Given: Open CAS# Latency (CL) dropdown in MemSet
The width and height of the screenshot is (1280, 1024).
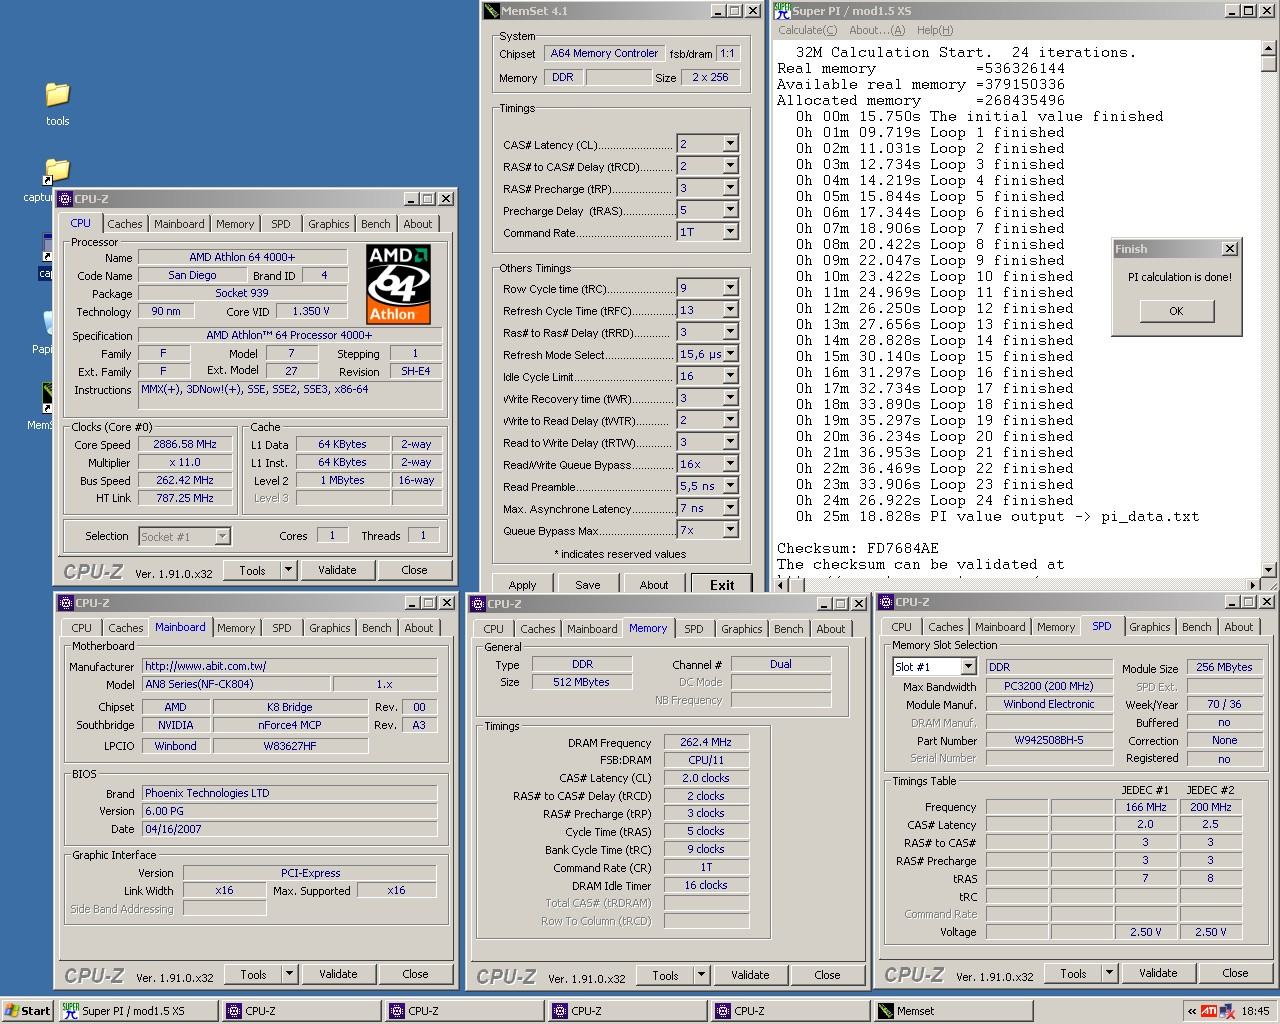Looking at the screenshot, I should click(730, 144).
